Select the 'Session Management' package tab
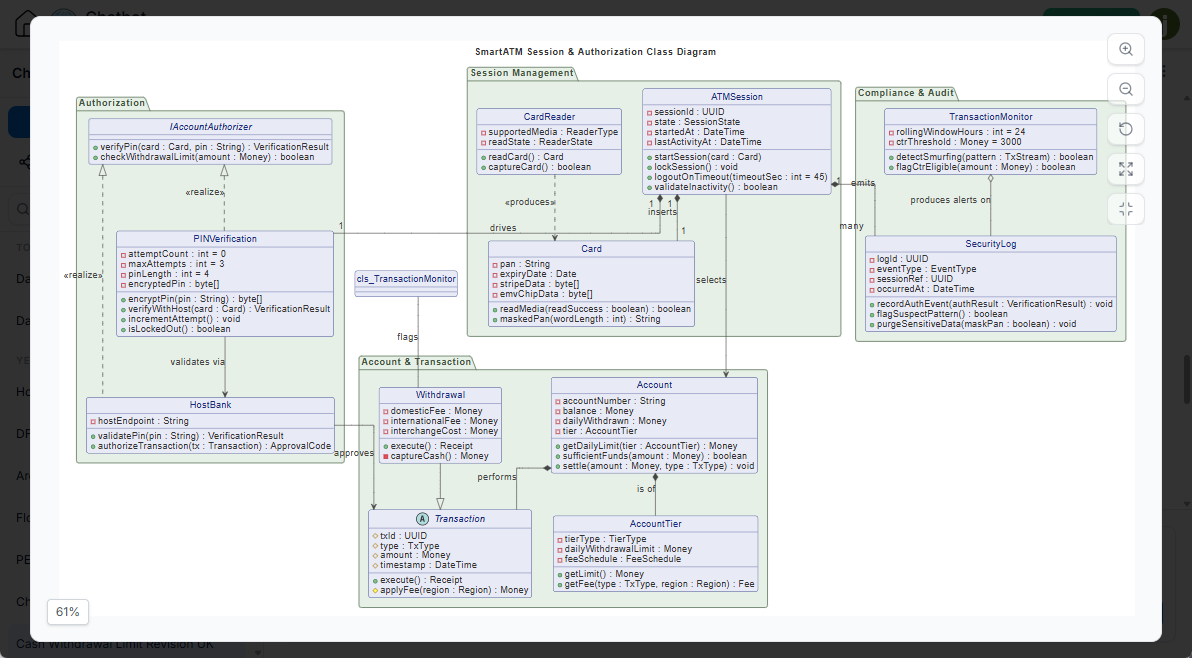1192x658 pixels. [522, 73]
